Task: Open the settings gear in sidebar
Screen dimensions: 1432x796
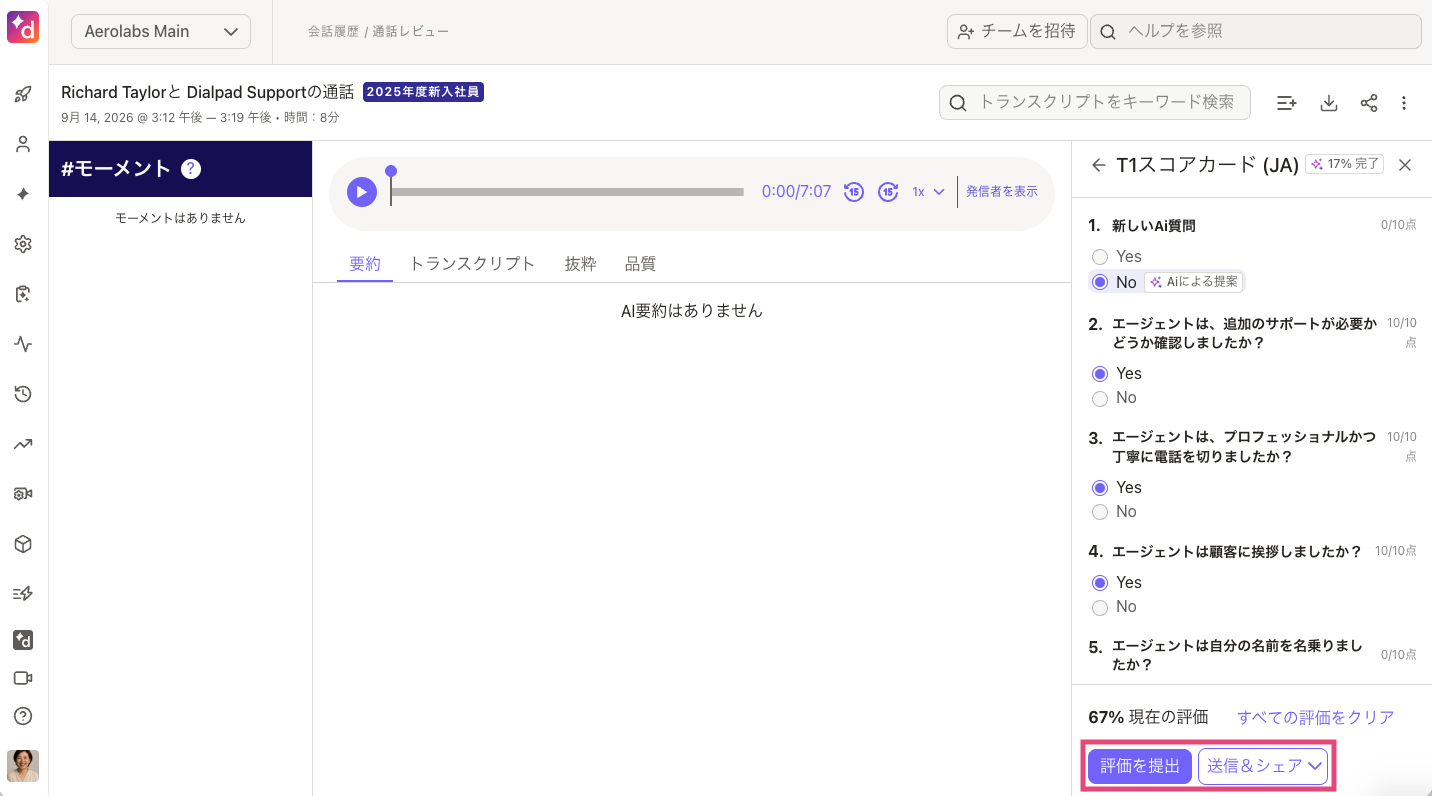Action: click(x=23, y=244)
